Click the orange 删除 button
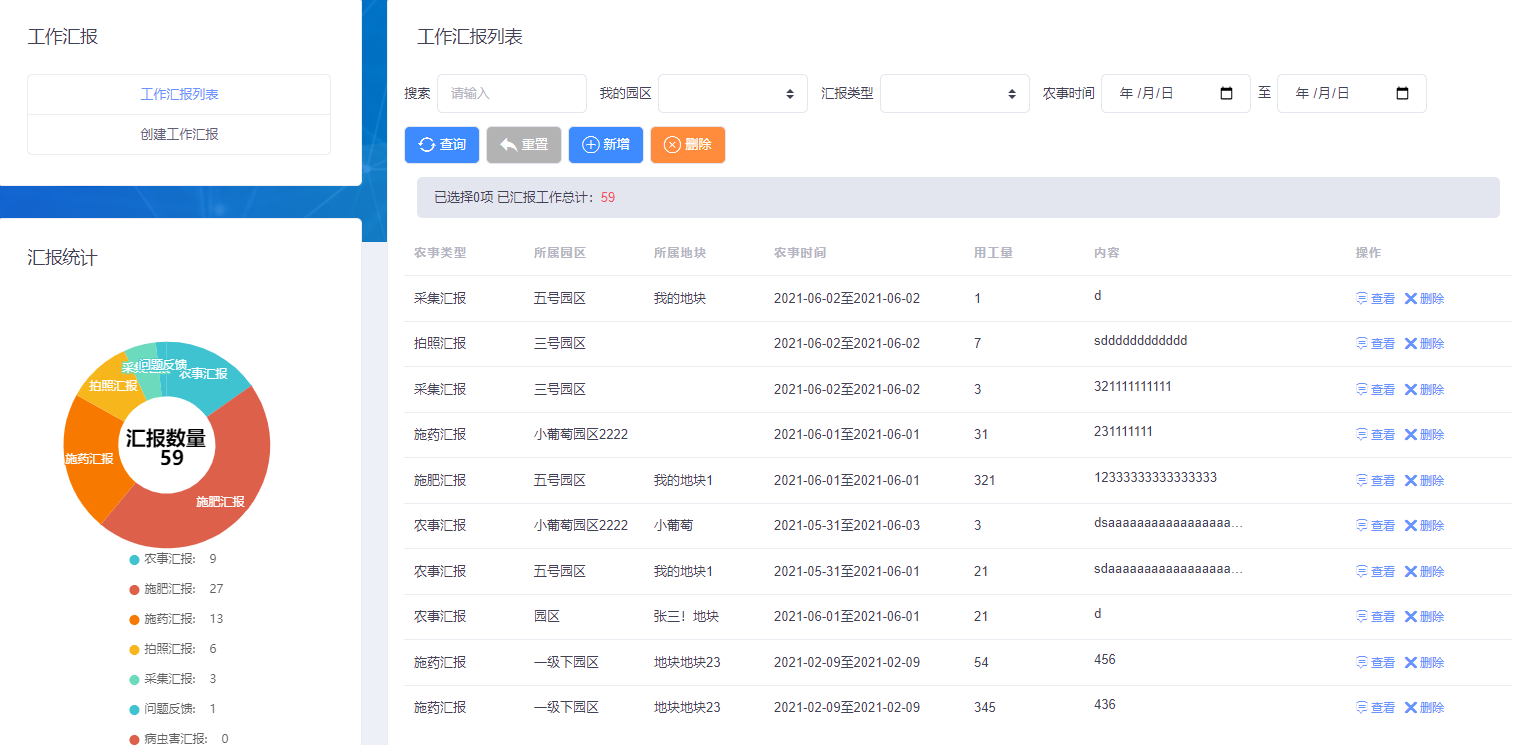Image resolution: width=1528 pixels, height=745 pixels. click(x=688, y=145)
